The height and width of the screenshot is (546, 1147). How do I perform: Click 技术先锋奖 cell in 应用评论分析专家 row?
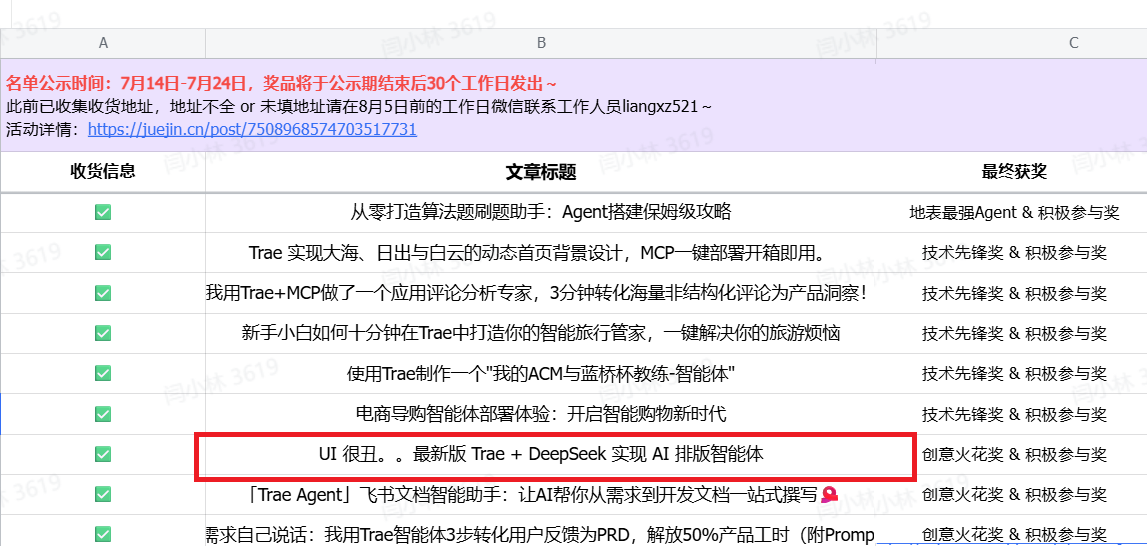click(x=1014, y=293)
